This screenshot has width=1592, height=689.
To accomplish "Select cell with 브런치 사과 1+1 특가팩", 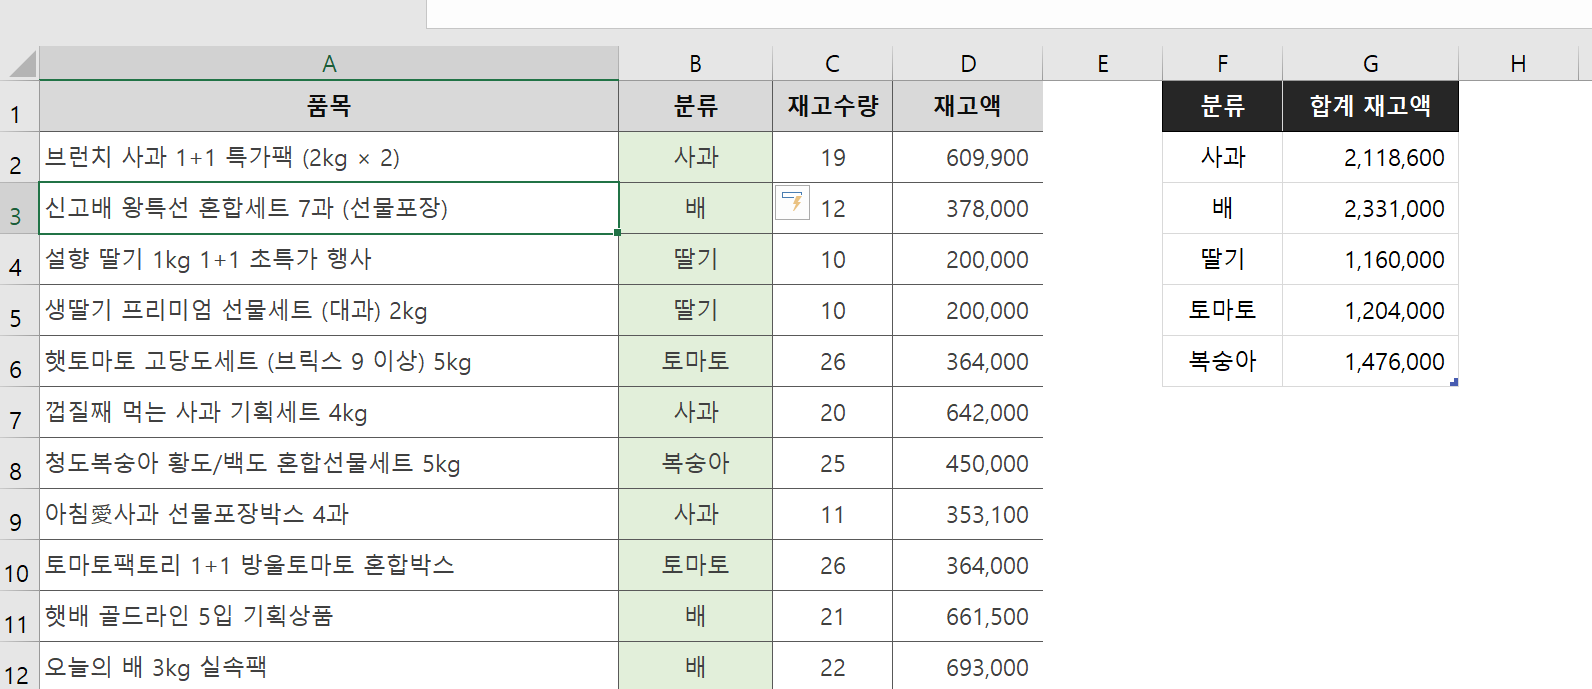I will (x=329, y=157).
